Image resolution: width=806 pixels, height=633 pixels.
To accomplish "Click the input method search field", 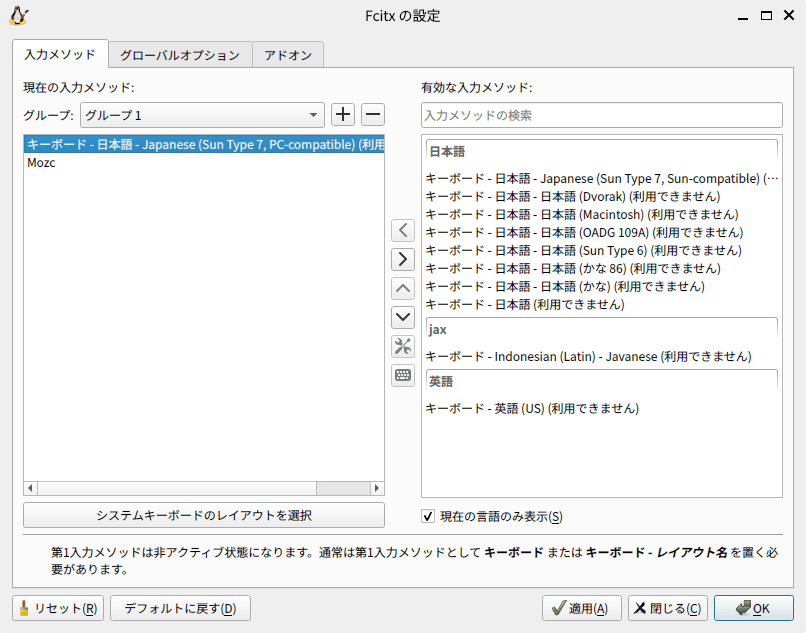I will coord(601,115).
